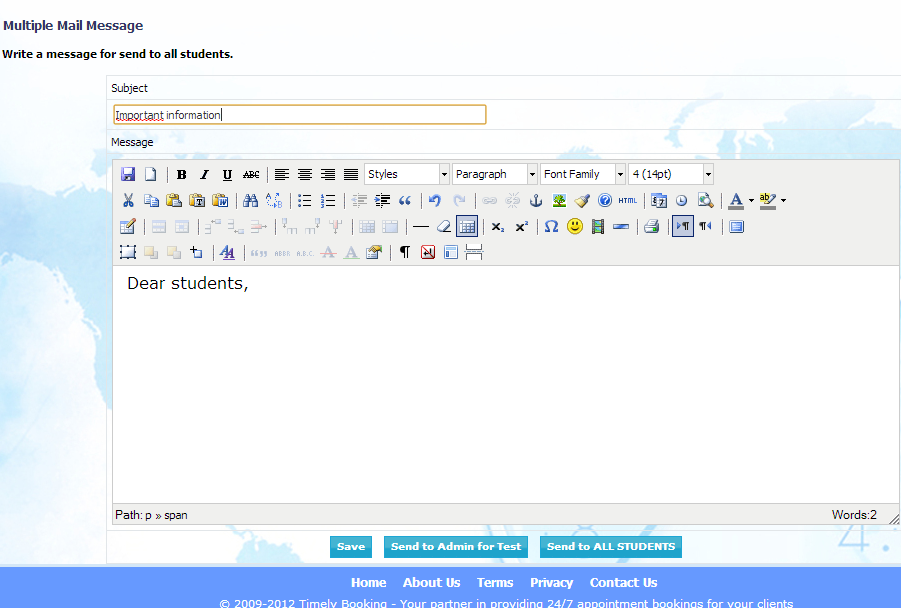901x608 pixels.
Task: Insert a special character with the Omega icon
Action: [x=551, y=226]
